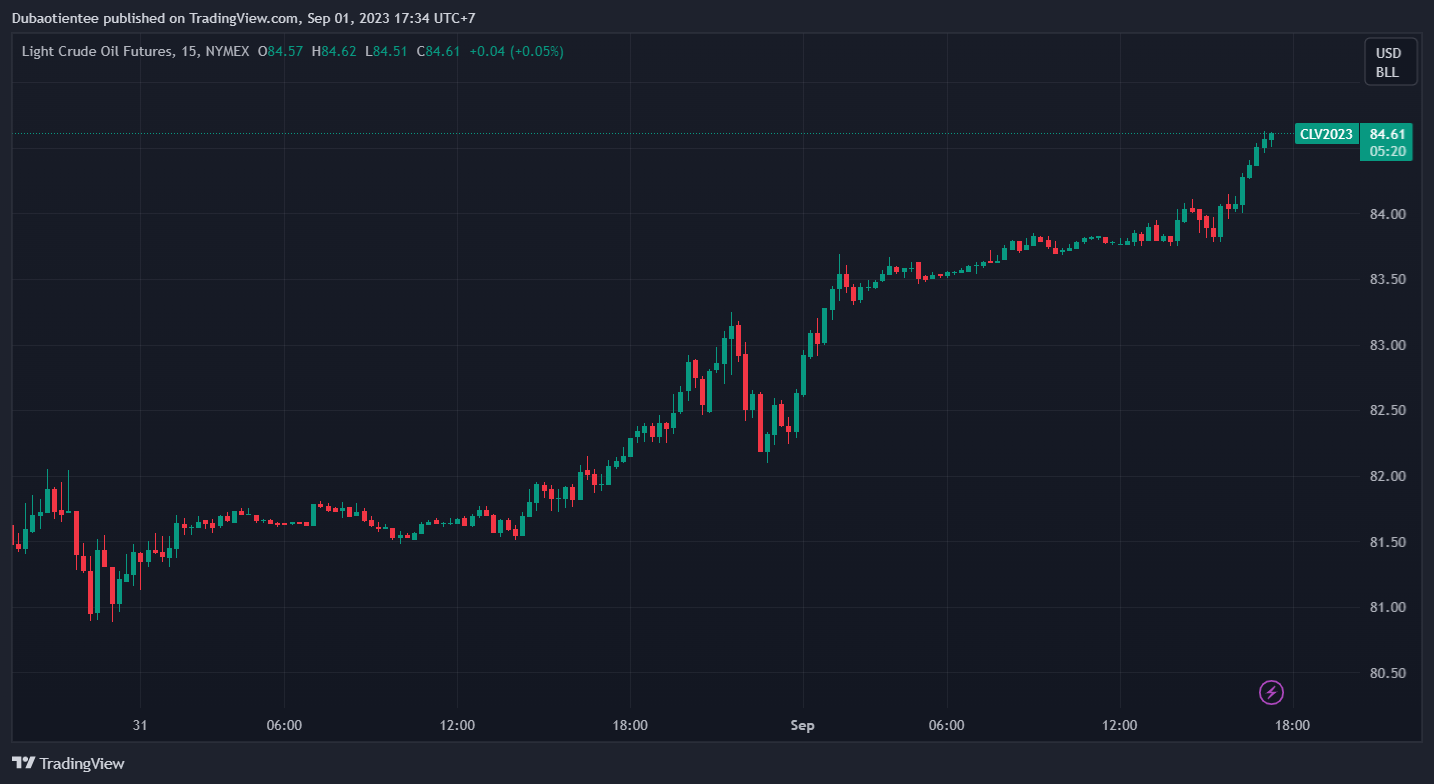Open the USD BLL currency unit selector
Image resolution: width=1434 pixels, height=784 pixels.
tap(1388, 62)
